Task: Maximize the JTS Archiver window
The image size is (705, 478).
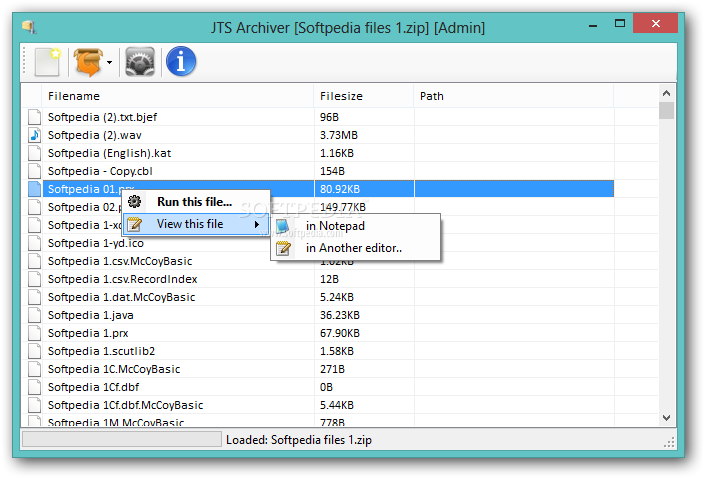Action: (x=620, y=23)
